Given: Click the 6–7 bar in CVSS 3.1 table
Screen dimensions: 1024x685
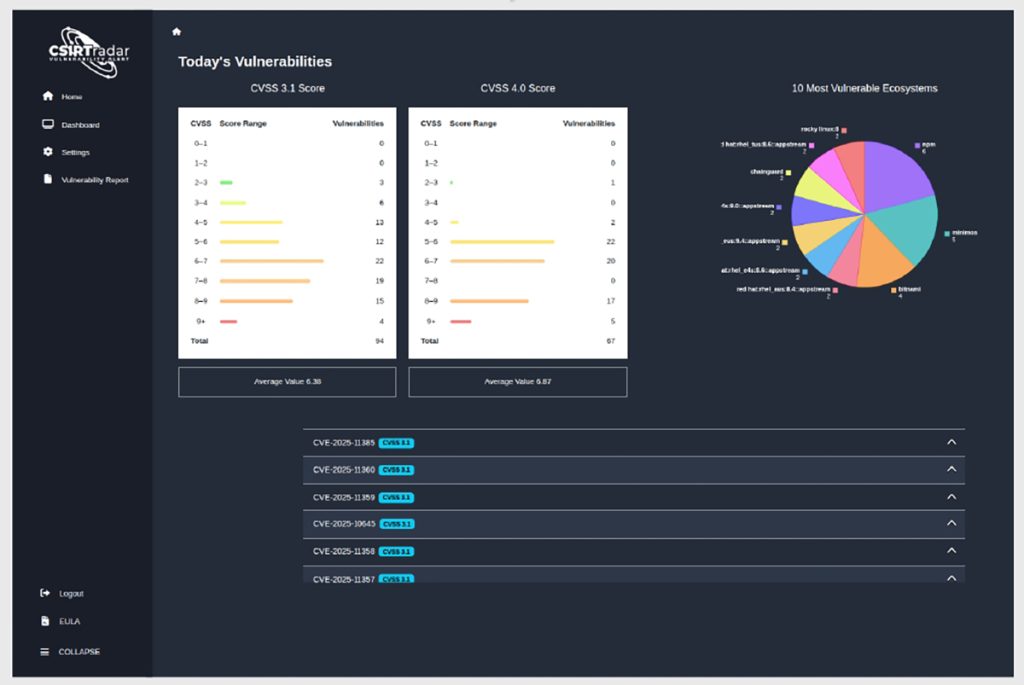Looking at the screenshot, I should [x=271, y=261].
